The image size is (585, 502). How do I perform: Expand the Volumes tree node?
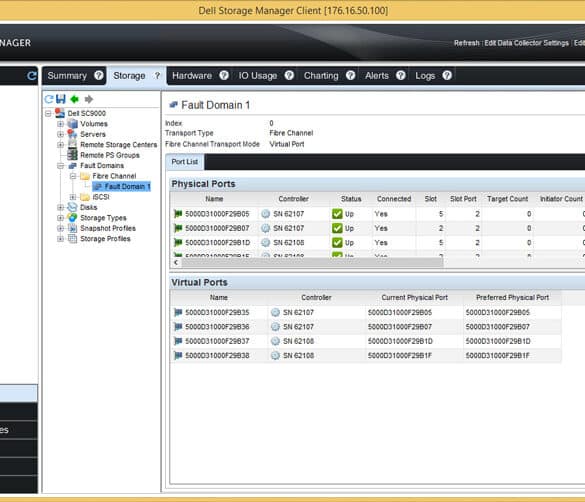pyautogui.click(x=60, y=124)
